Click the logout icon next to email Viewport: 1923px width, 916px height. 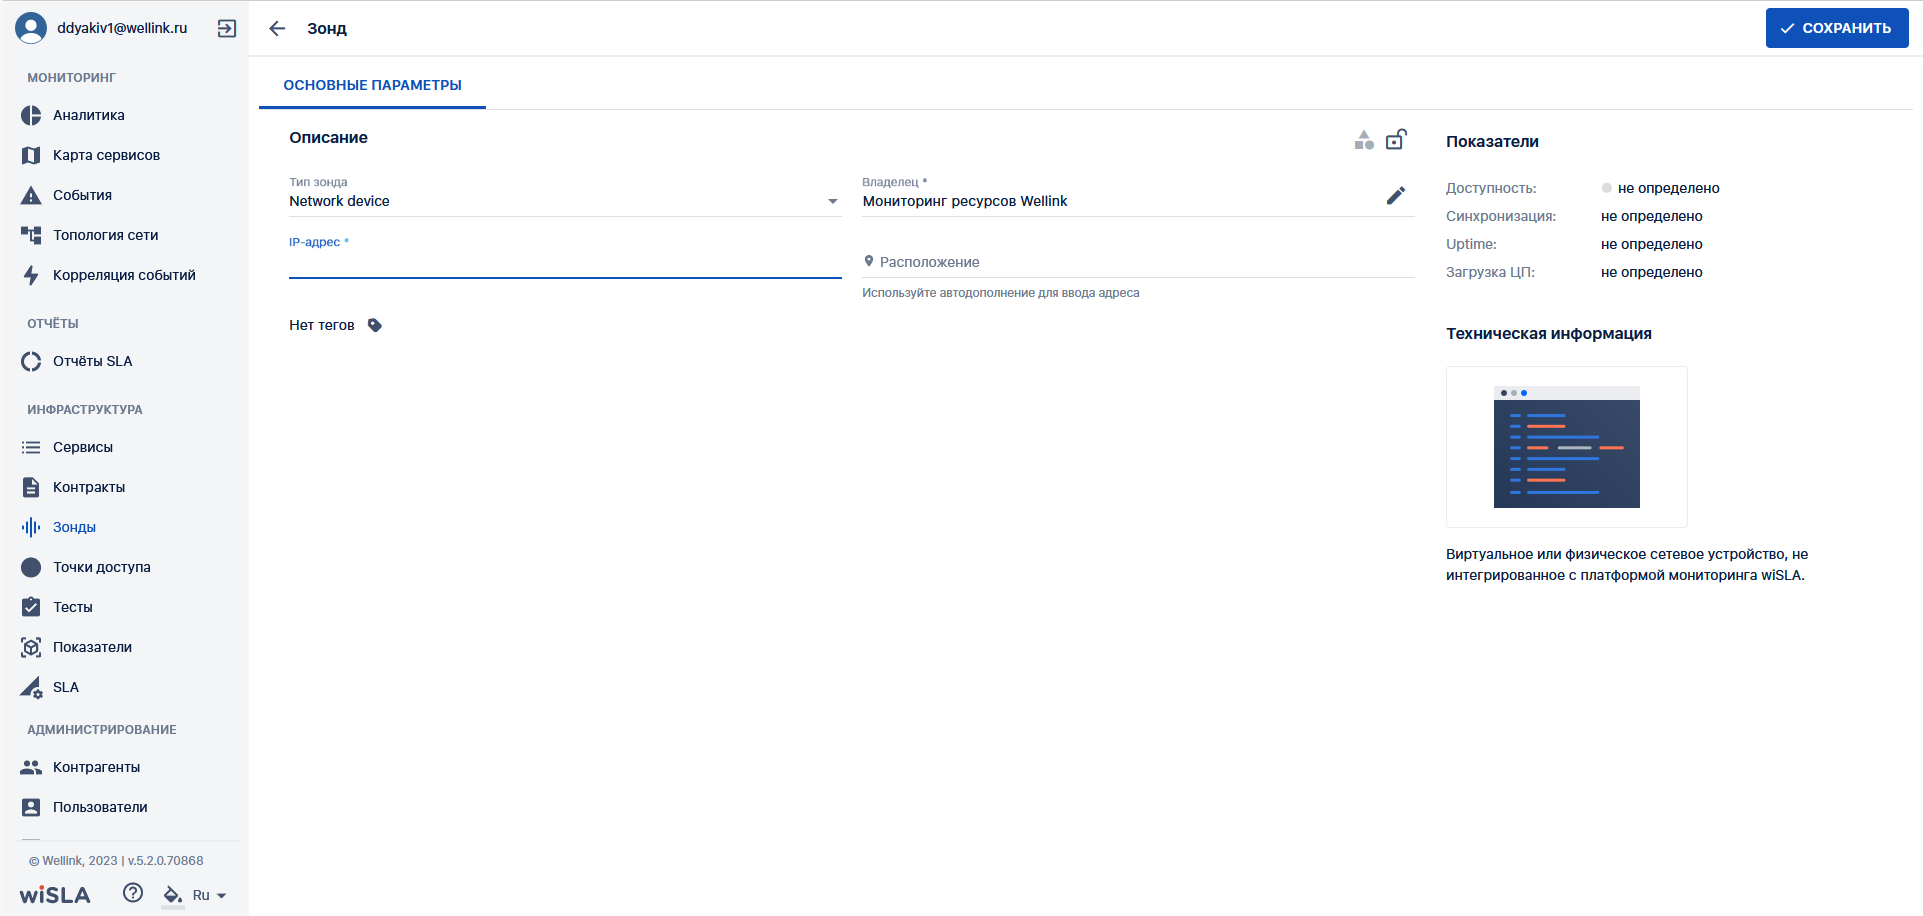tap(227, 28)
